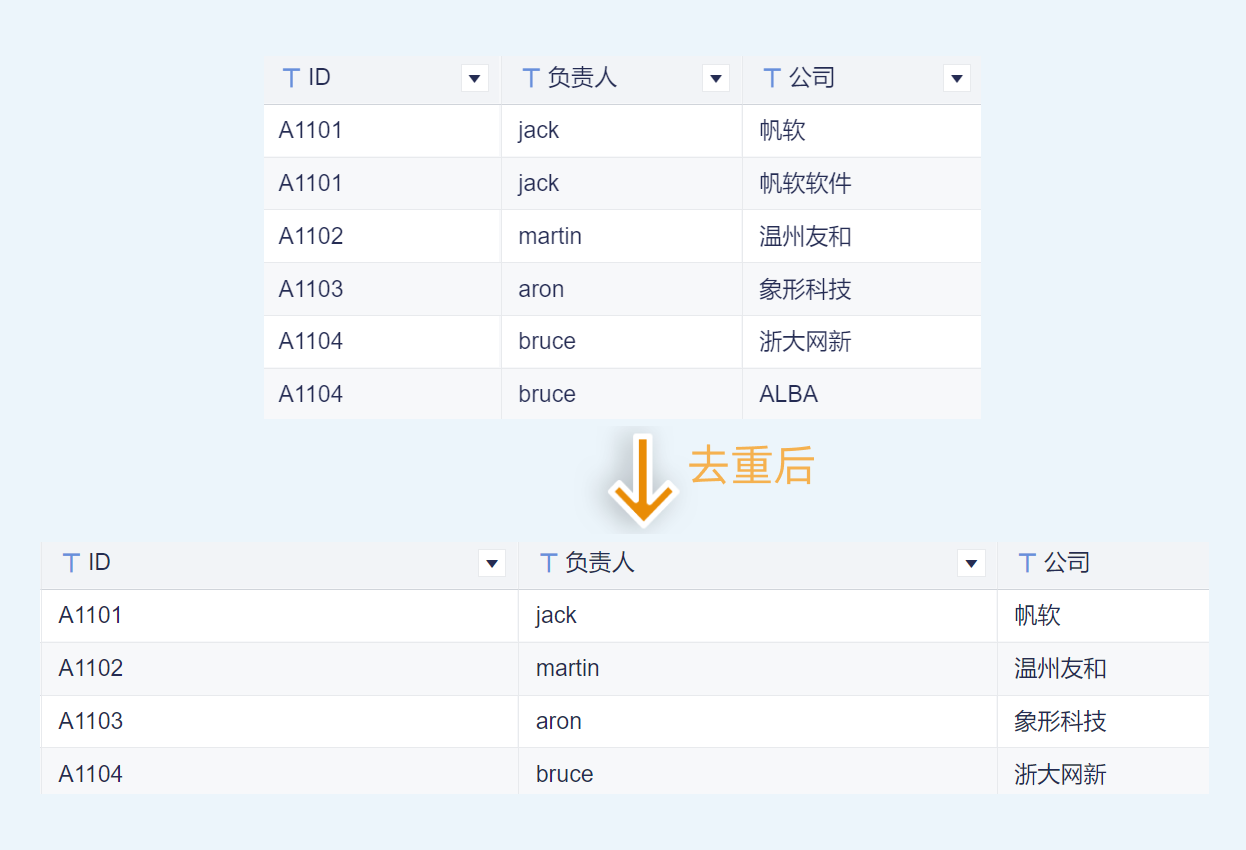Select the aron cell in the bottom table
This screenshot has height=850, width=1246.
coord(558,722)
